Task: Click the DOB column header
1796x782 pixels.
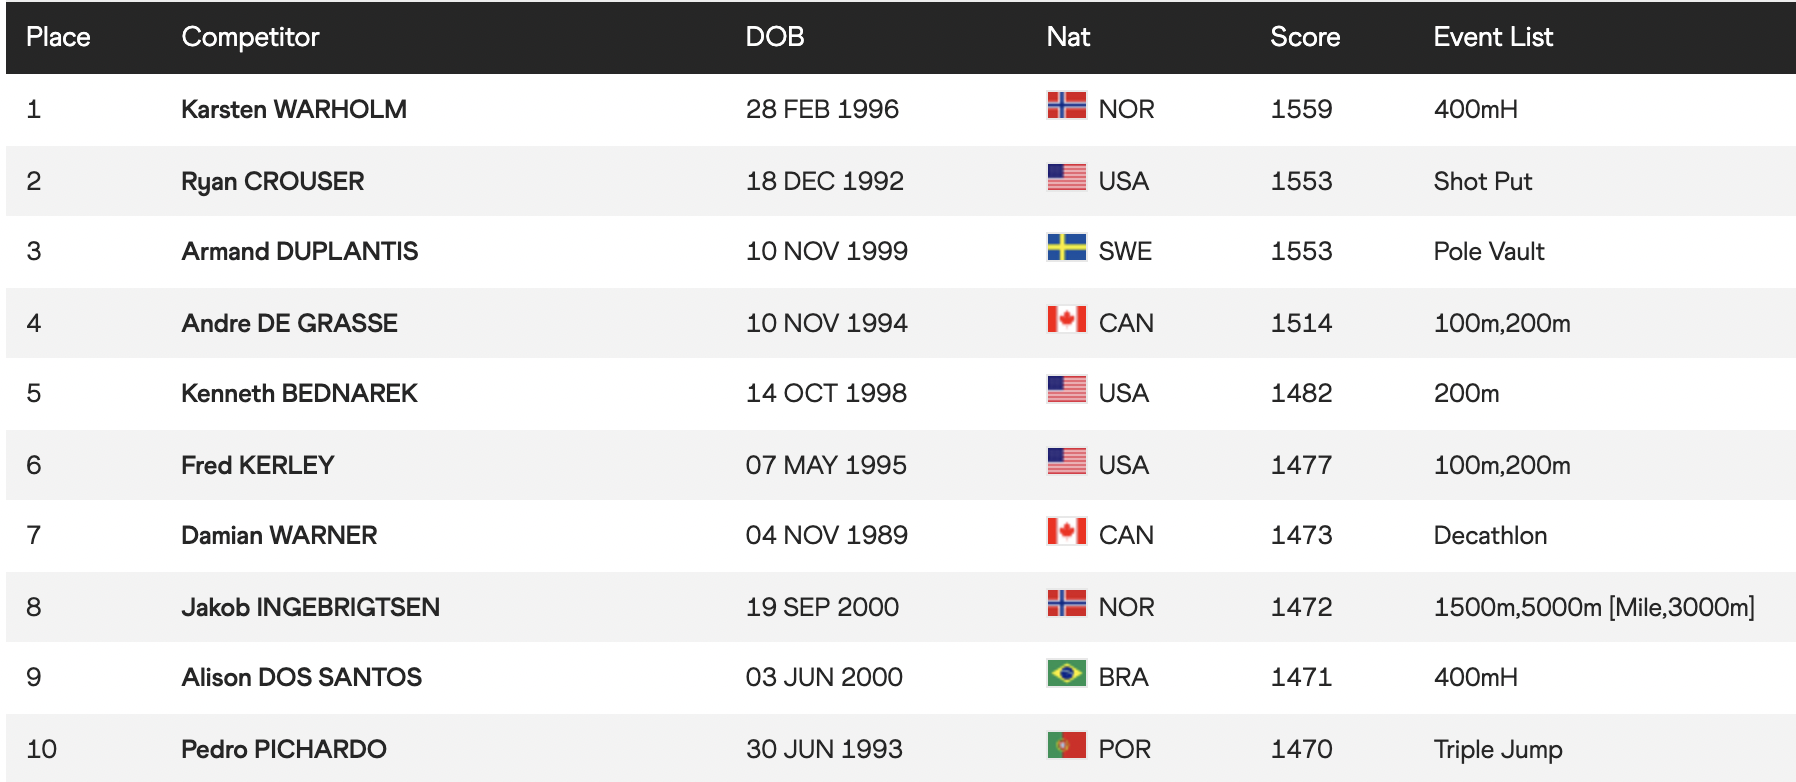Action: (x=774, y=37)
